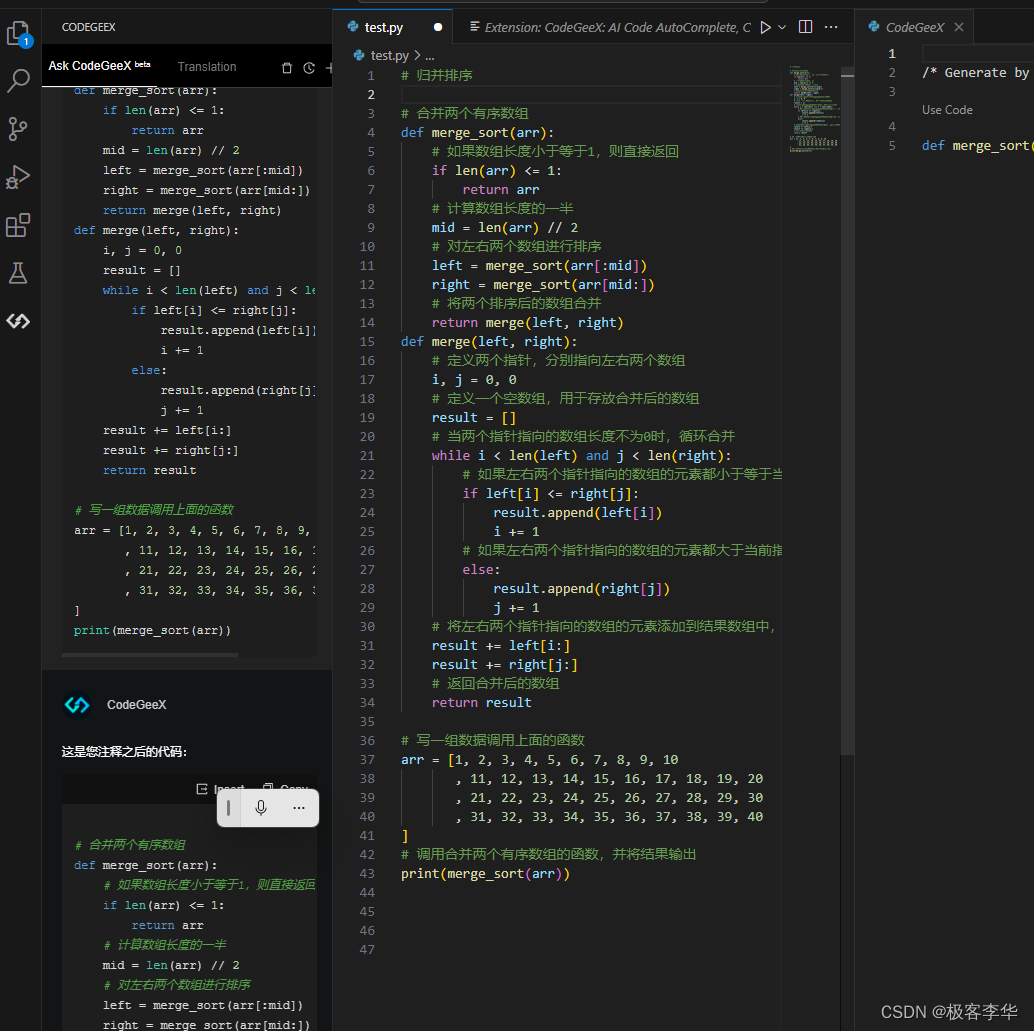Click 'mid = len(arr) // 2' in editor
The height and width of the screenshot is (1031, 1034).
pos(504,228)
